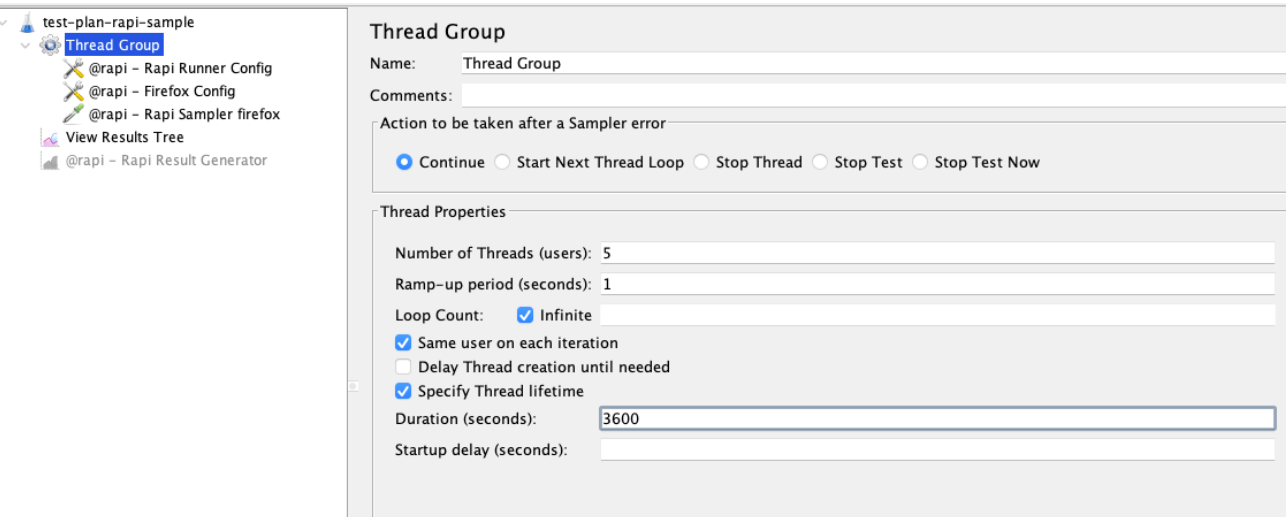Viewport: 1286px width, 517px height.
Task: Select the Stop Test Now radio option
Action: (x=920, y=162)
